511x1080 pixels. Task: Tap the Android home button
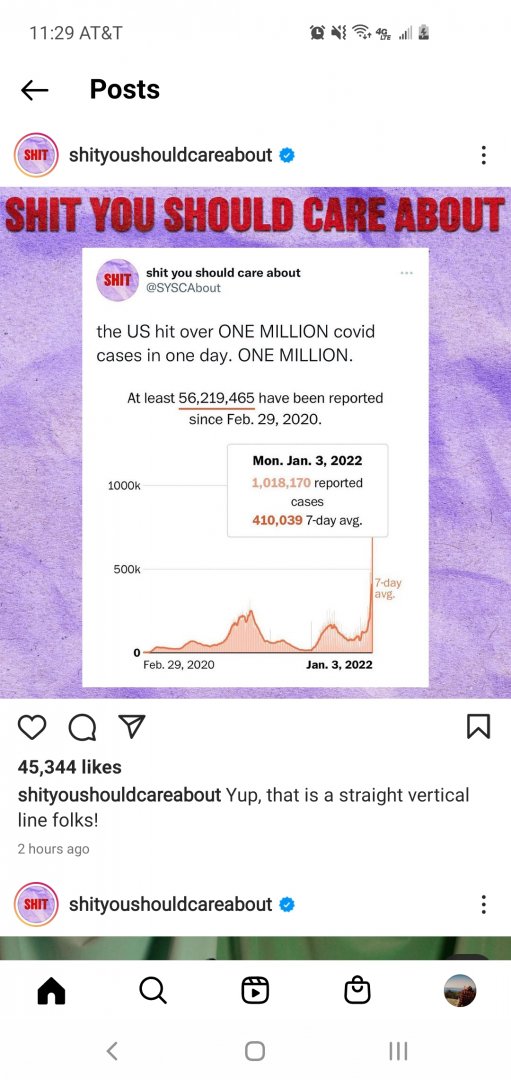point(255,1050)
